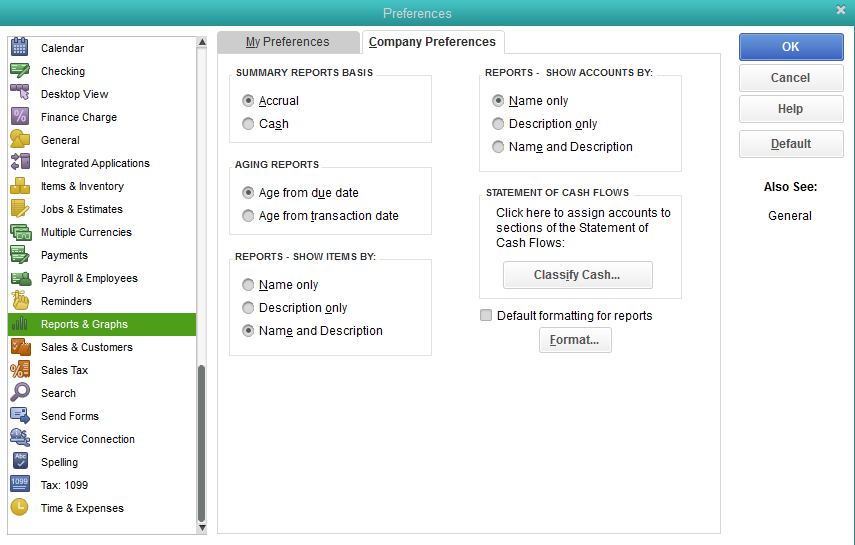Viewport: 855px width, 545px height.
Task: Select the Send Forms icon
Action: [x=20, y=416]
